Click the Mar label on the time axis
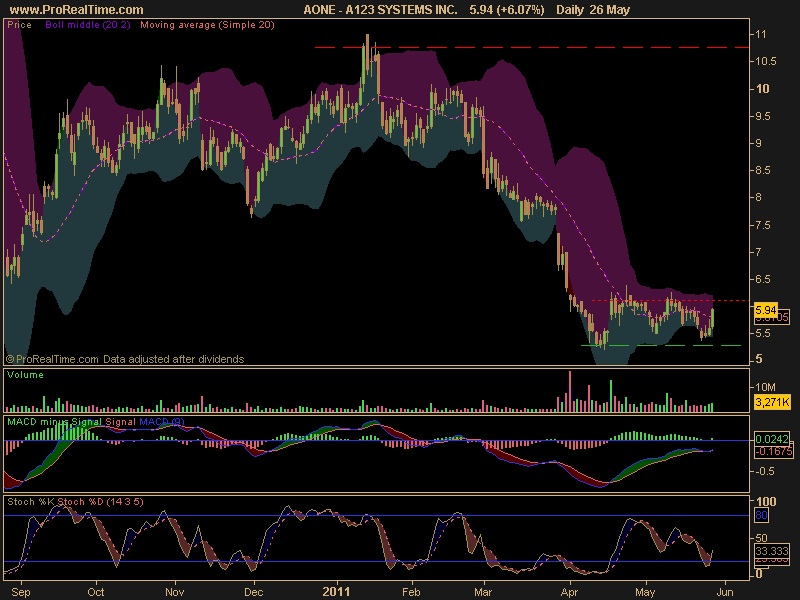 tap(483, 592)
